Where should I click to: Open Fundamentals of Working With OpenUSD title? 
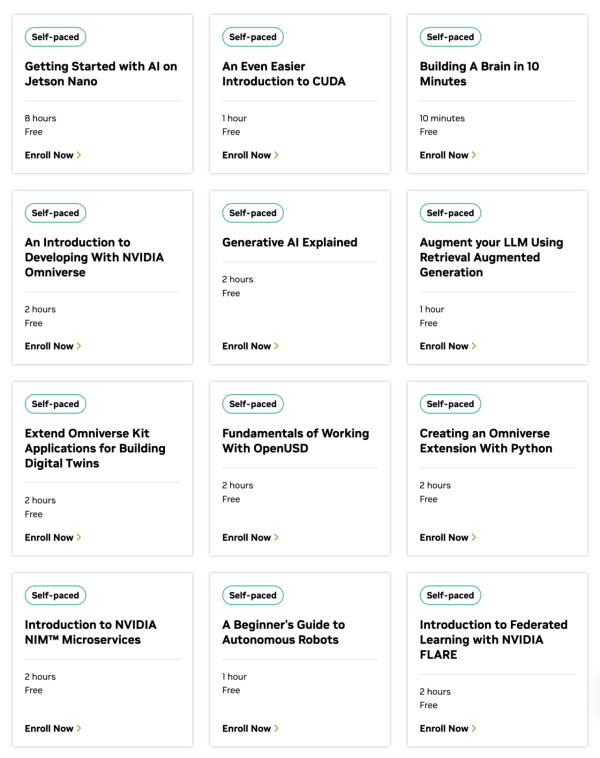click(x=295, y=440)
